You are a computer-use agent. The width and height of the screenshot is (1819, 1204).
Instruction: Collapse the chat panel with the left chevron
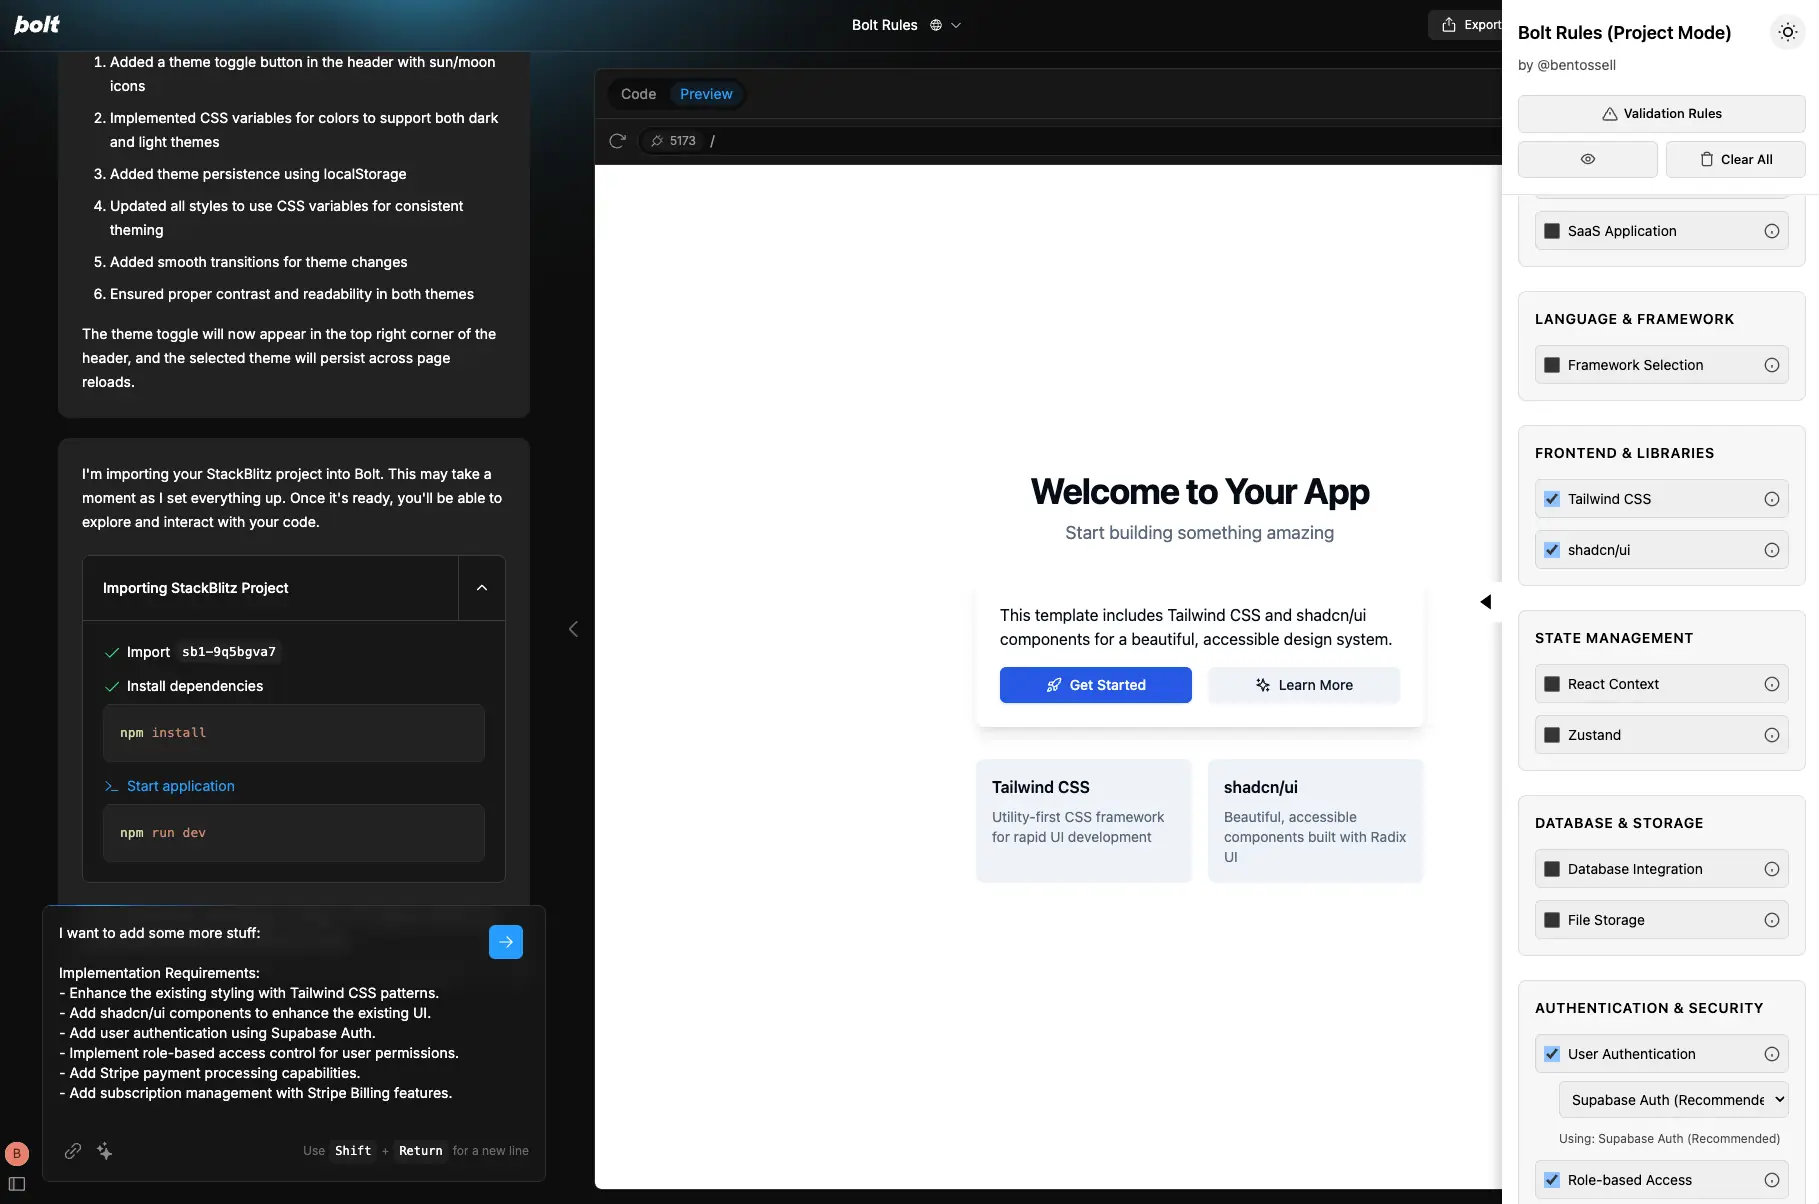(x=573, y=629)
